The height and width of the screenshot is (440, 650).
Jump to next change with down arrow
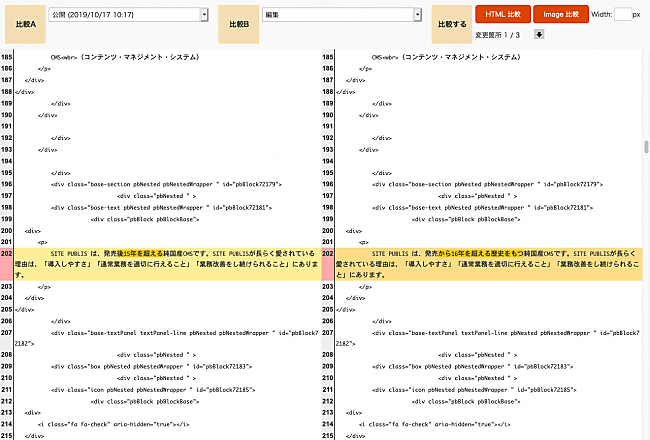(540, 34)
